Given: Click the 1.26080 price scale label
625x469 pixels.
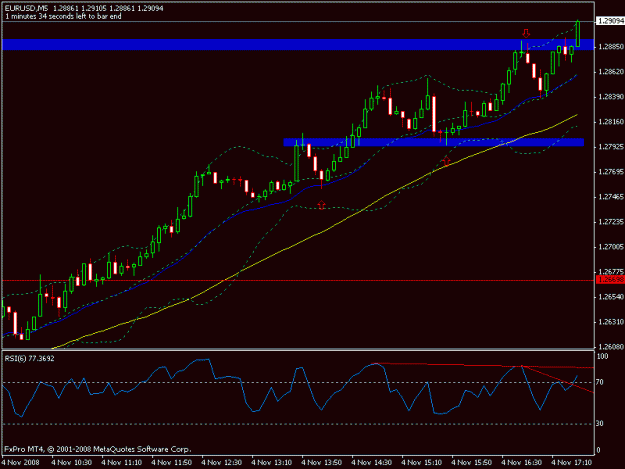Looking at the screenshot, I should (611, 347).
